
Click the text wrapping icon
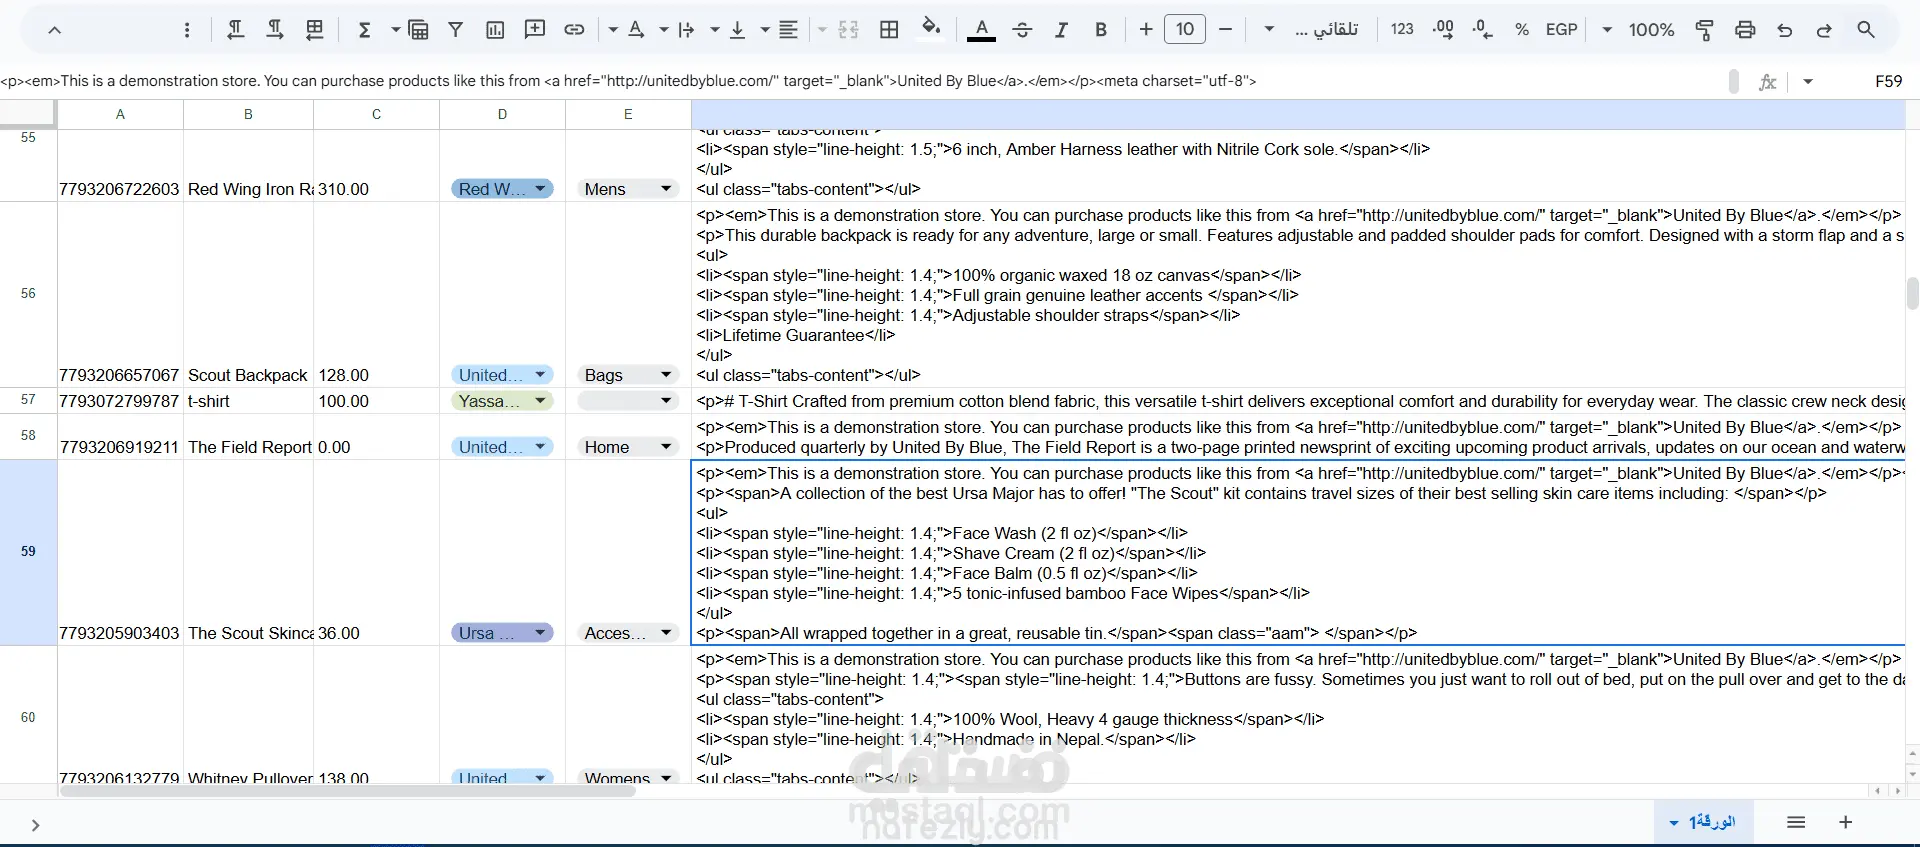687,30
